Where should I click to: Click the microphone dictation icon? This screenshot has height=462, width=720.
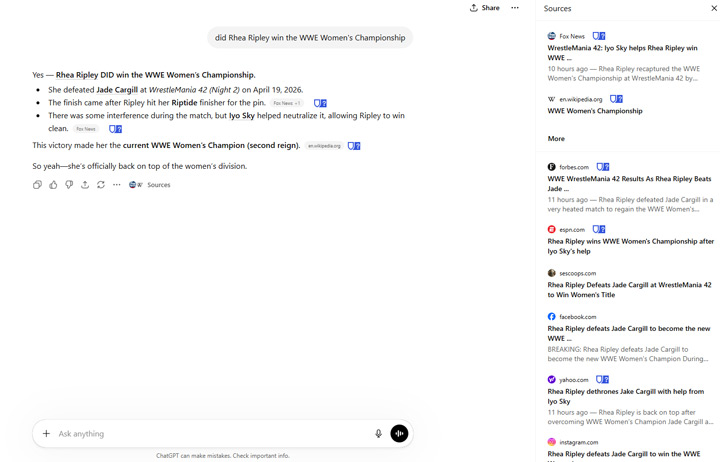pyautogui.click(x=378, y=433)
